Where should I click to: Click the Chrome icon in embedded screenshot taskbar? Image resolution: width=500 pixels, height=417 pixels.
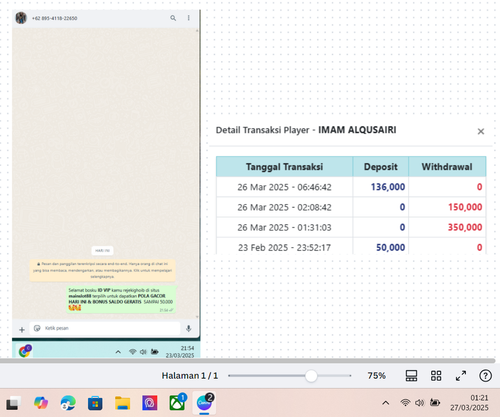click(25, 351)
